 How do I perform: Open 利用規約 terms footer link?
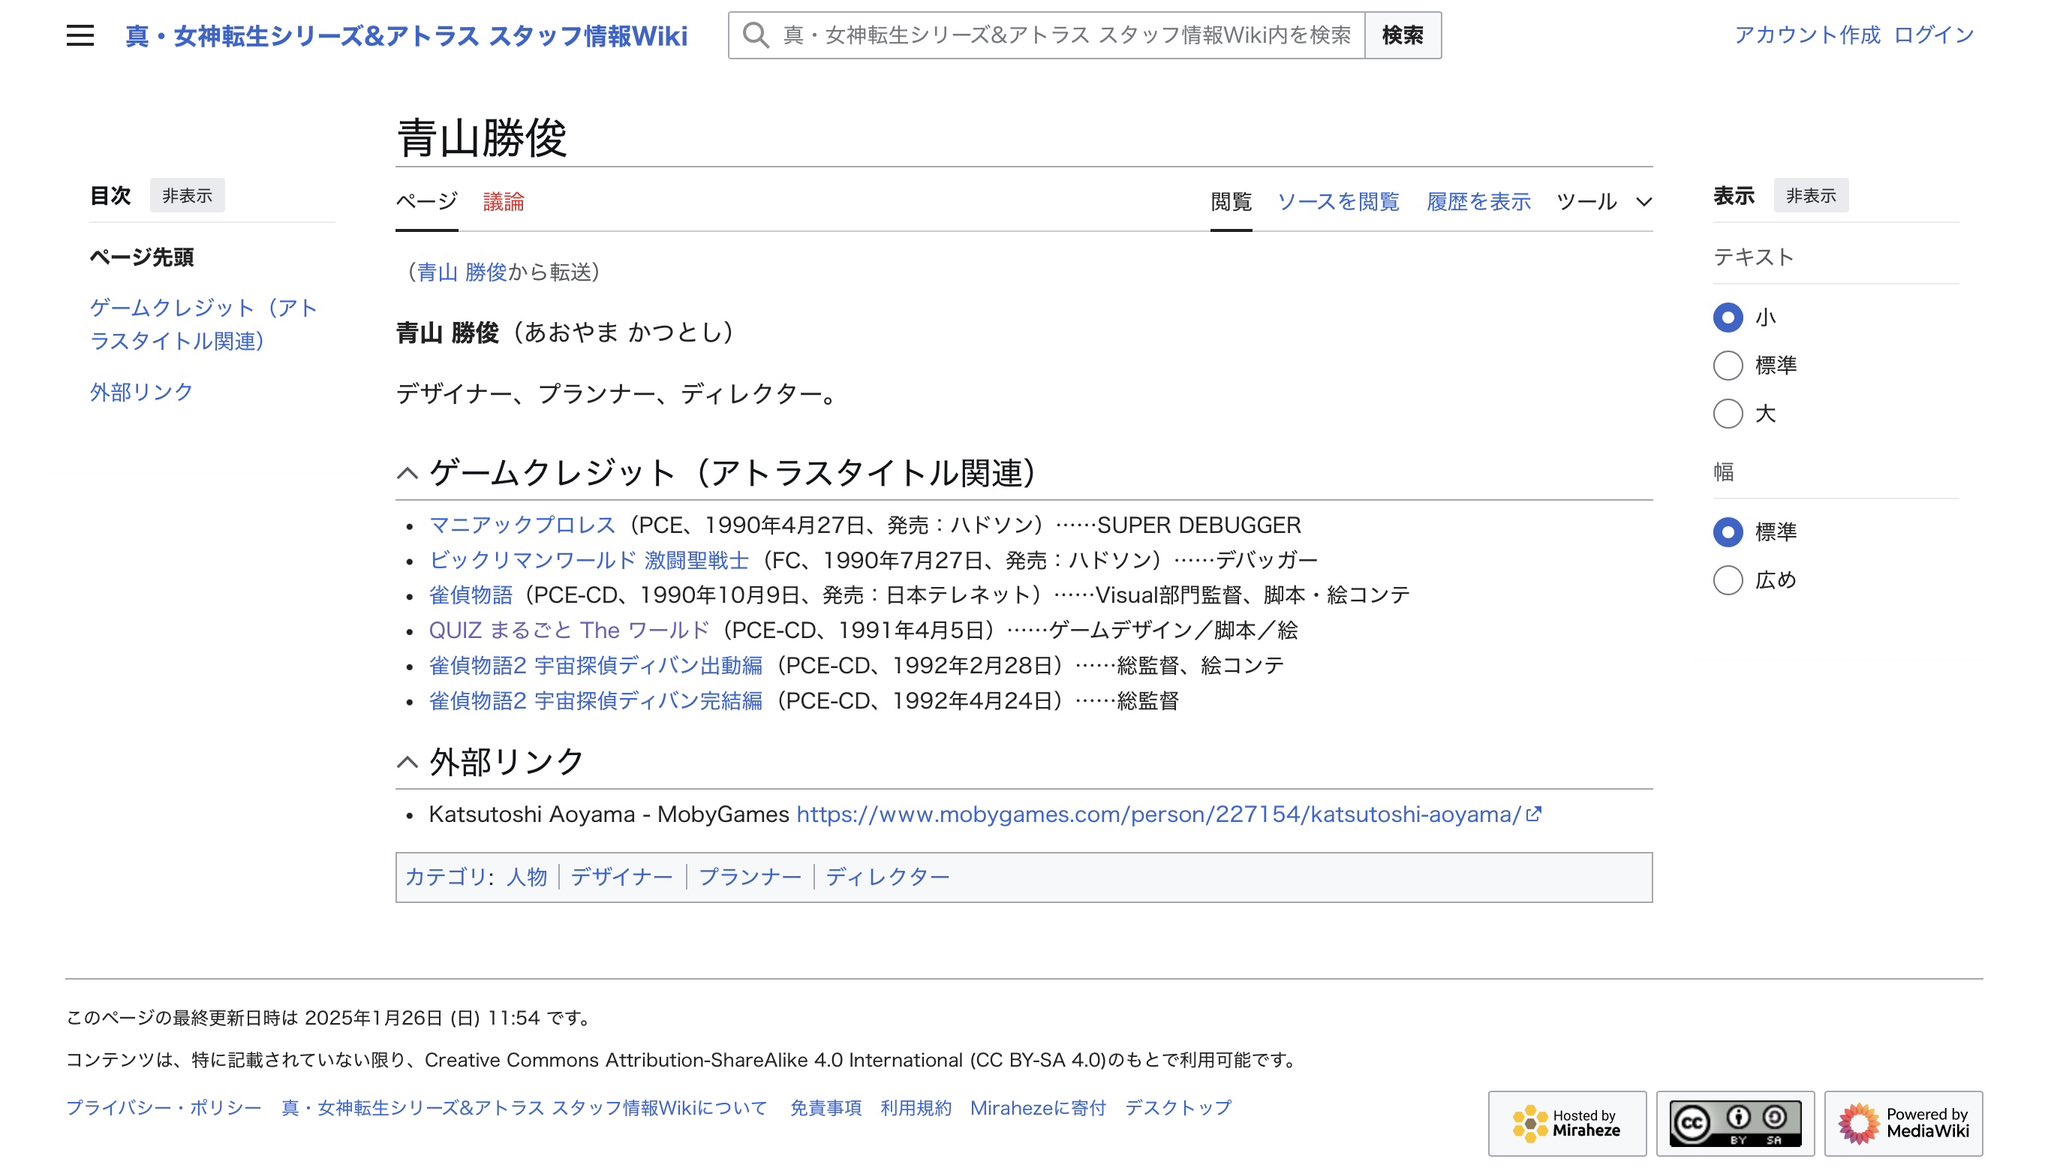tap(916, 1108)
